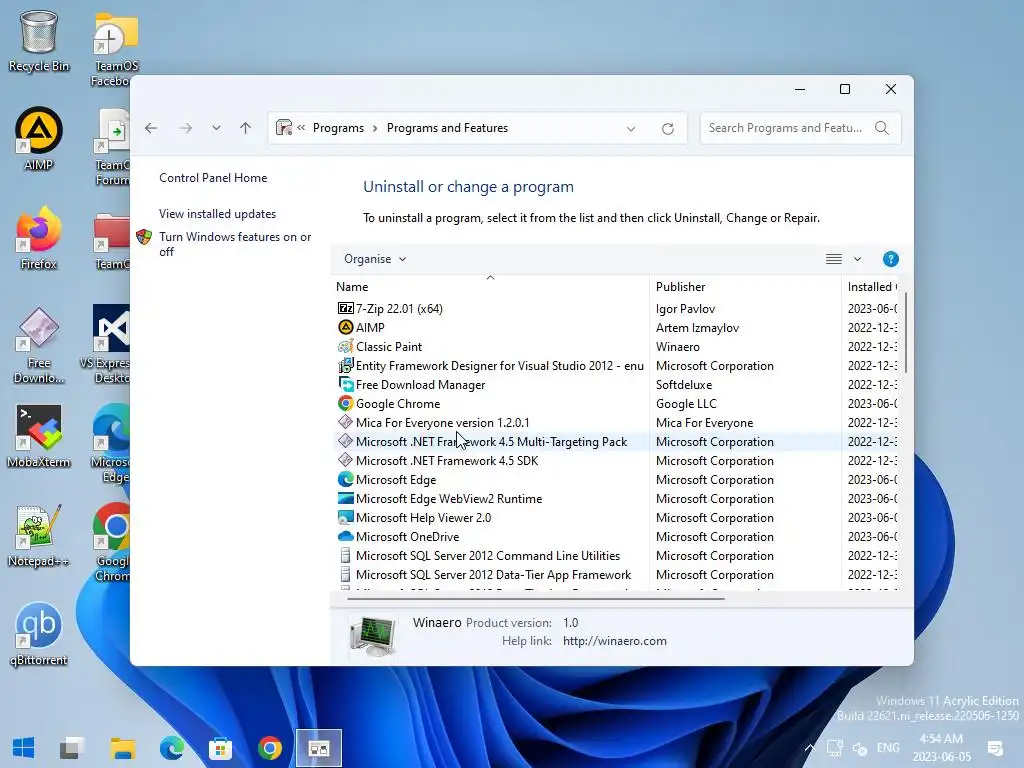Click the Artem Izmaylov publisher cell
Screen dimensions: 1024x768
point(697,328)
